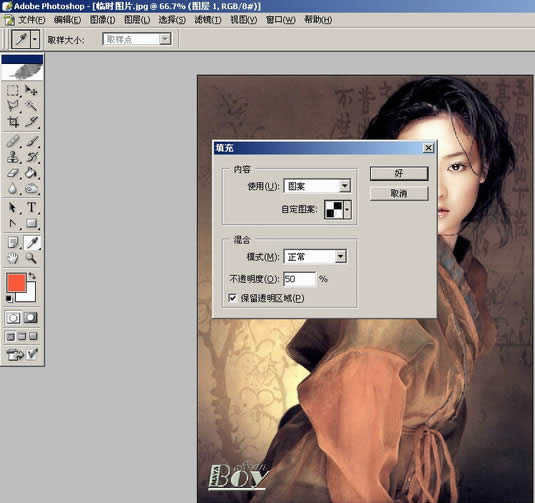535x503 pixels.
Task: Select the Blur tool
Action: 13,188
